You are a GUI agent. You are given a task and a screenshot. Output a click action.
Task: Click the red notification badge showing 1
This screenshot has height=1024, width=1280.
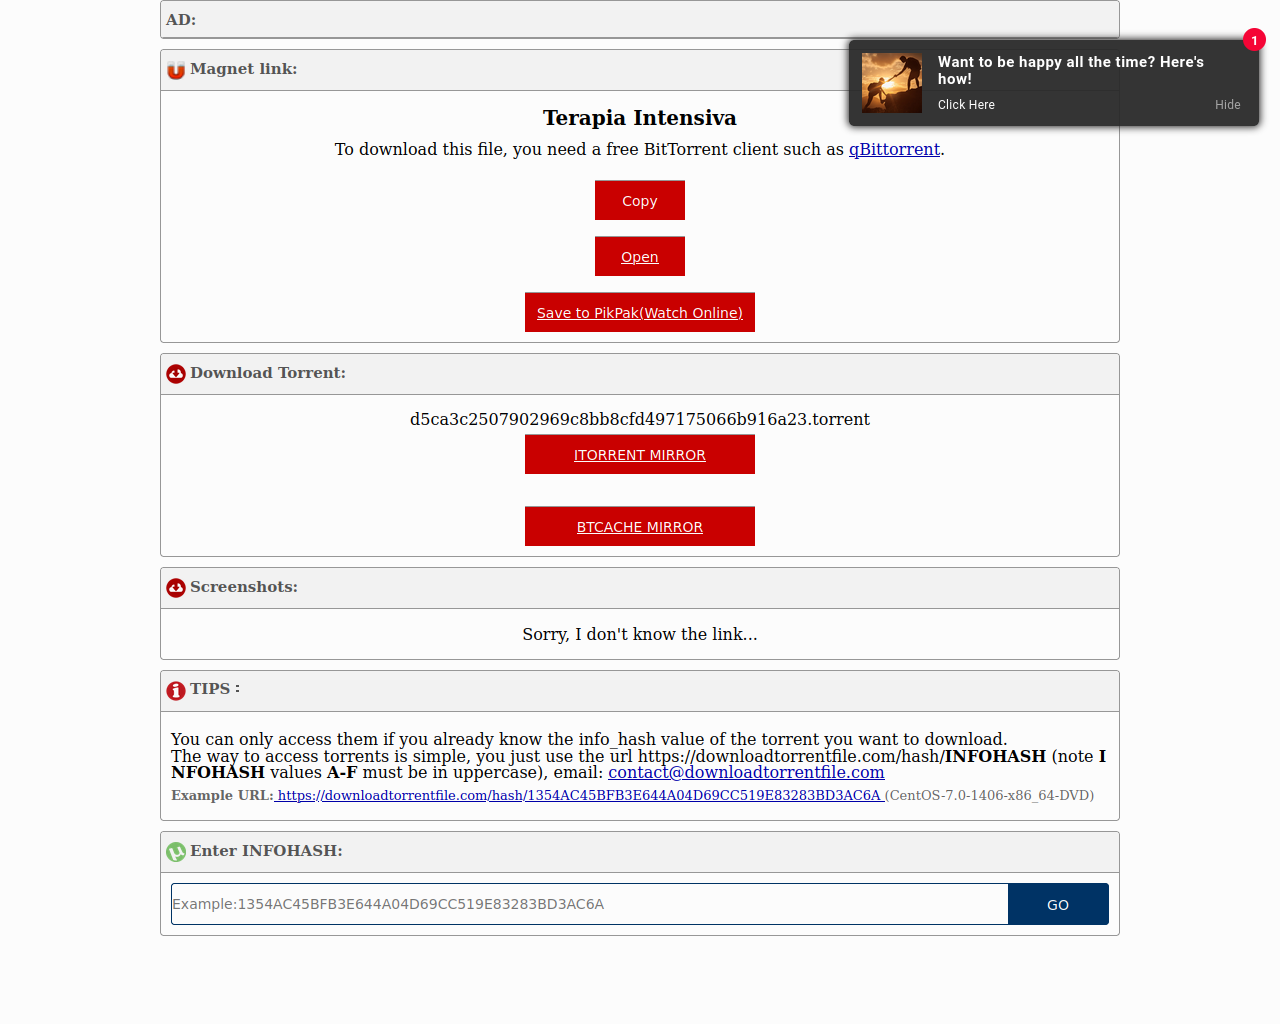[x=1254, y=40]
